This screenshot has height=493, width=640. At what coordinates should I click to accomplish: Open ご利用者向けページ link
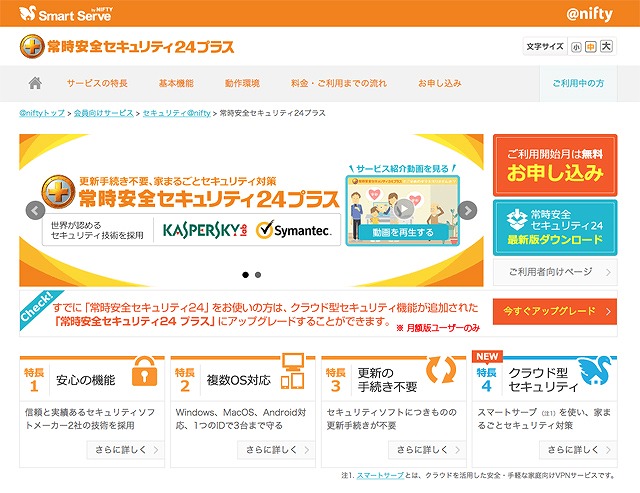point(555,272)
